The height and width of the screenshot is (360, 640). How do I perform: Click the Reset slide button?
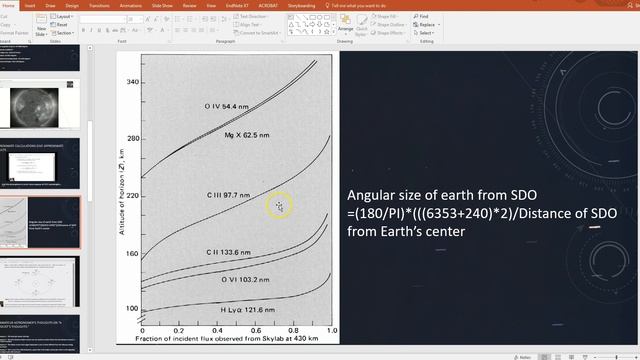[x=59, y=24]
